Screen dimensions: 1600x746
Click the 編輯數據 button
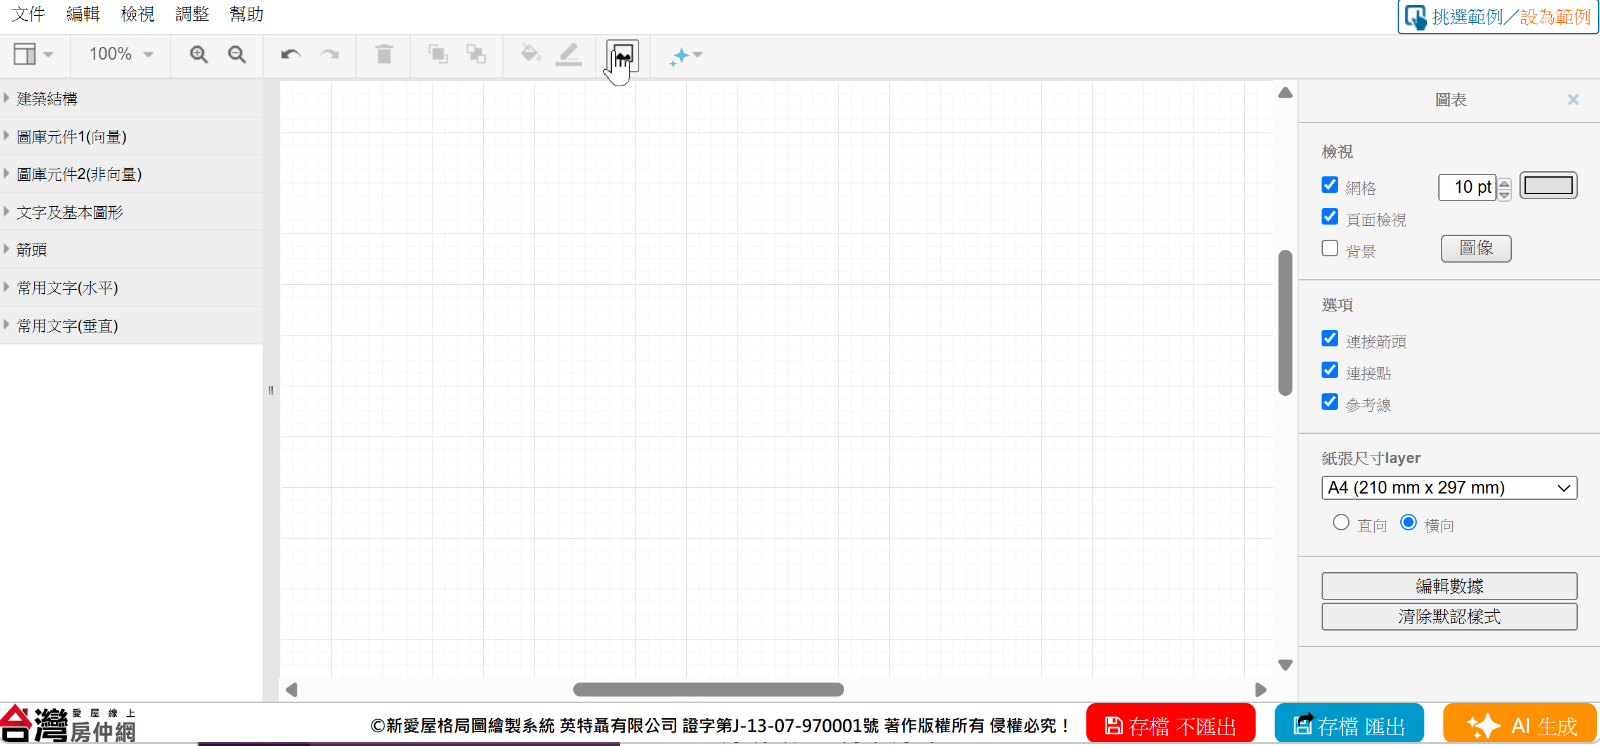pyautogui.click(x=1449, y=586)
